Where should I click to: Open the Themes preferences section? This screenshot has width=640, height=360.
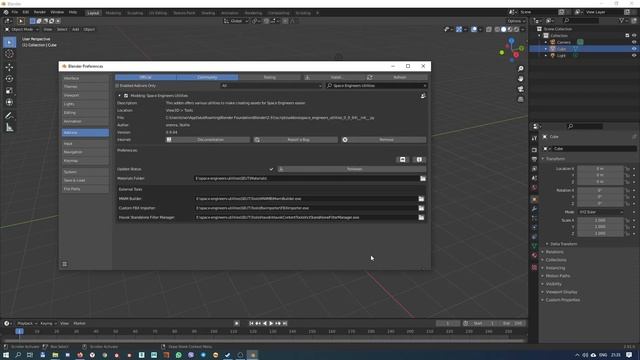coord(85,87)
